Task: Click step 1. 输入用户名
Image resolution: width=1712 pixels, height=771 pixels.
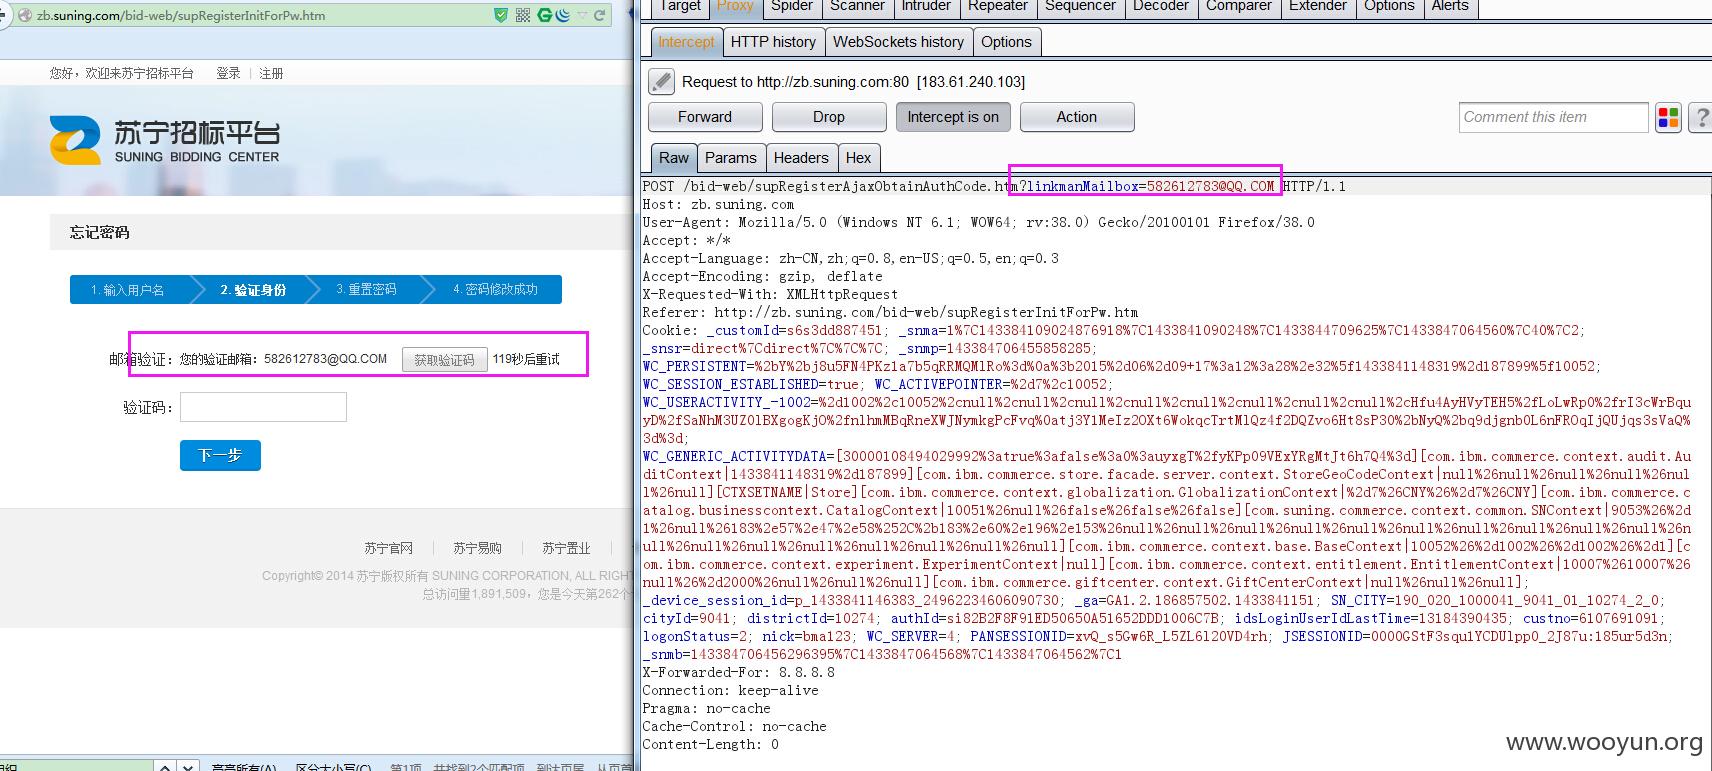Action: pos(128,290)
